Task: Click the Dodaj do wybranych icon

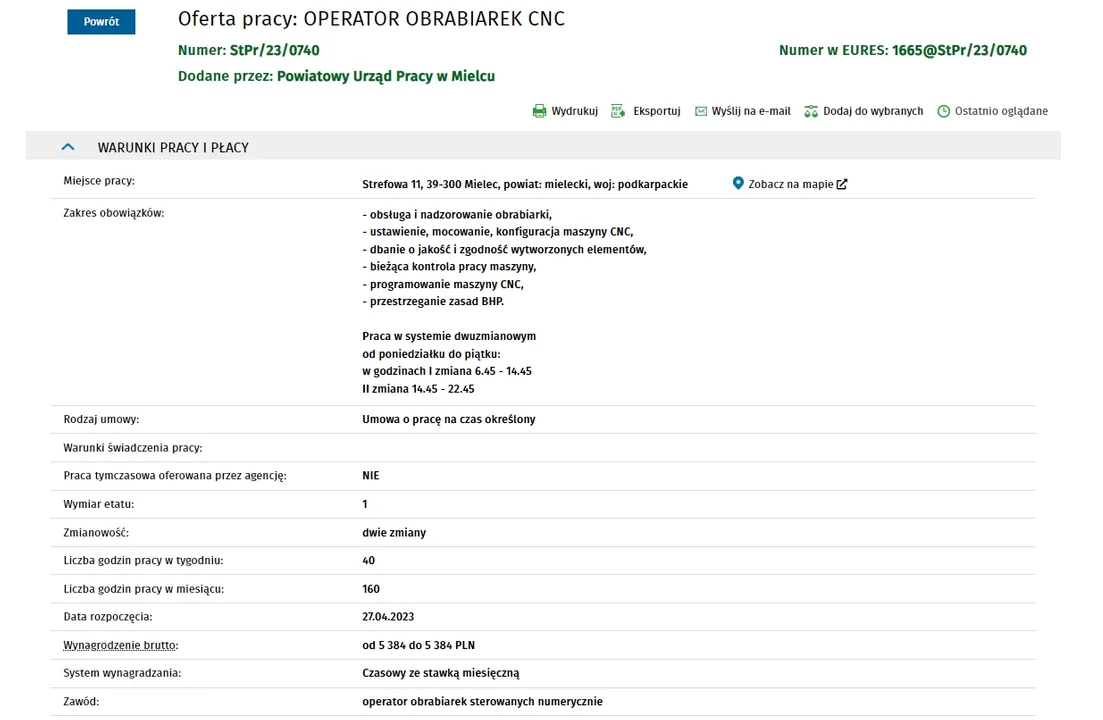Action: click(x=811, y=111)
